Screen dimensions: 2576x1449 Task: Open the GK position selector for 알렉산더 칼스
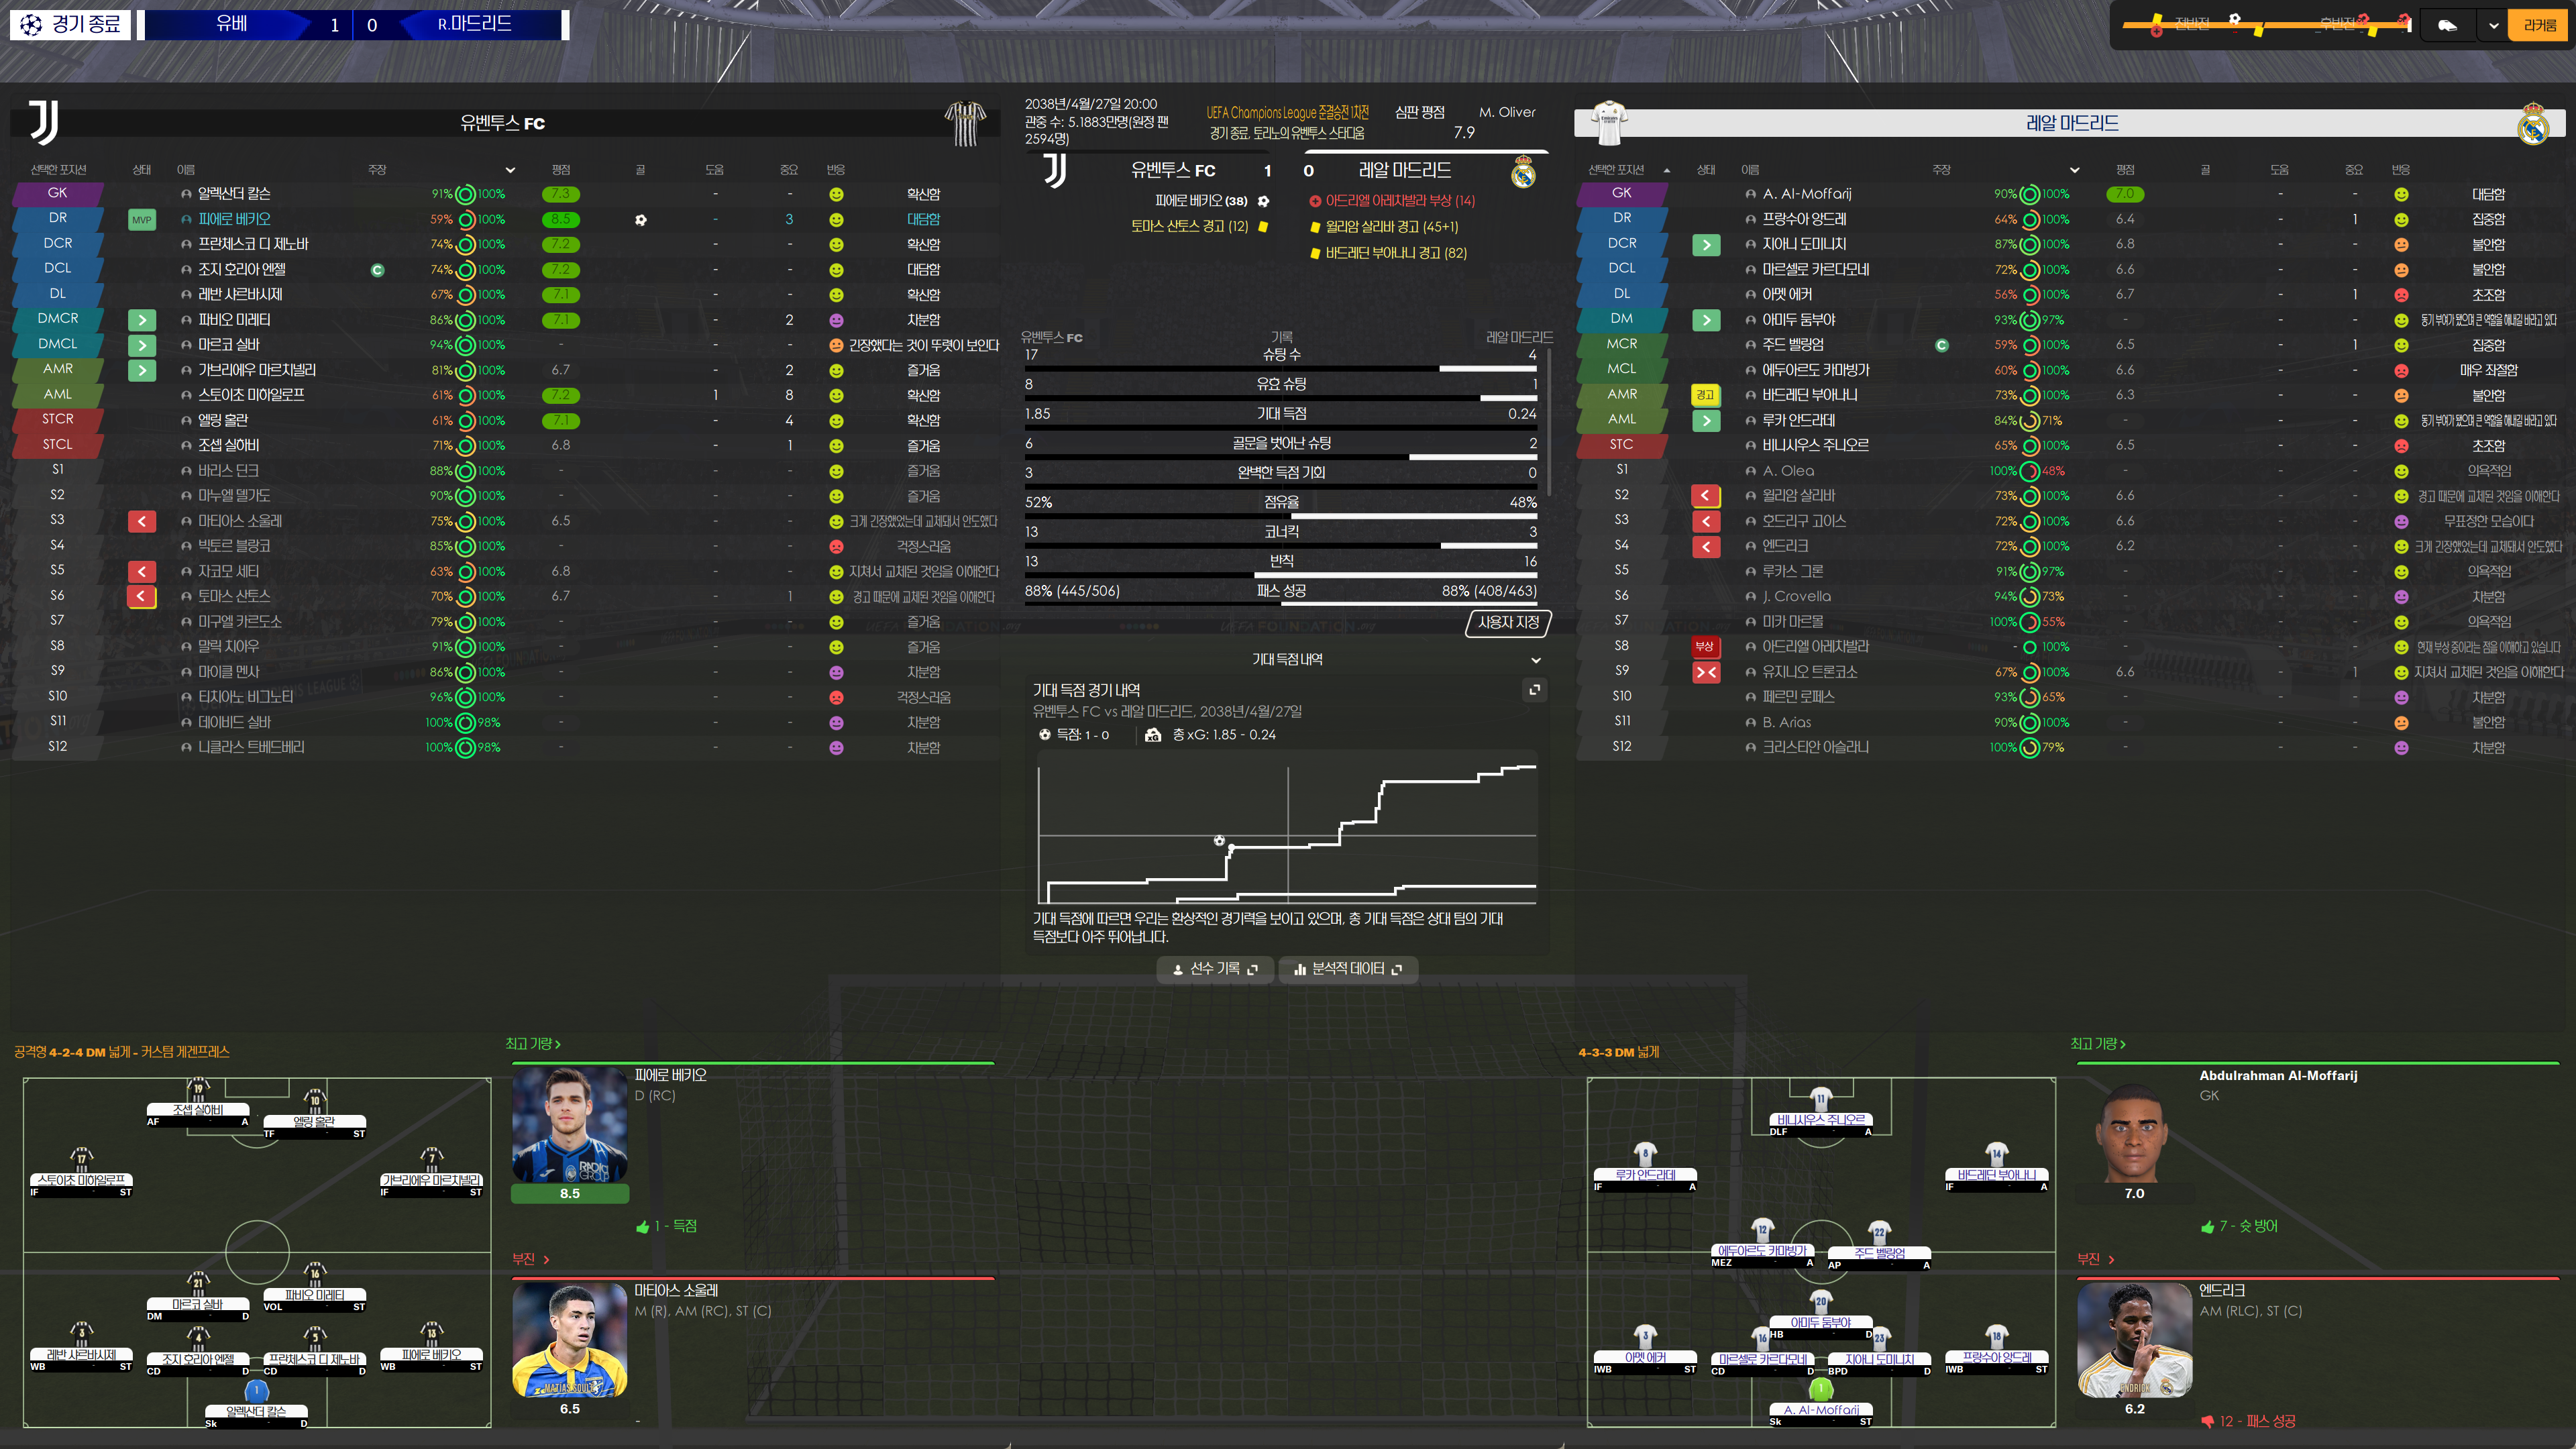(x=58, y=193)
